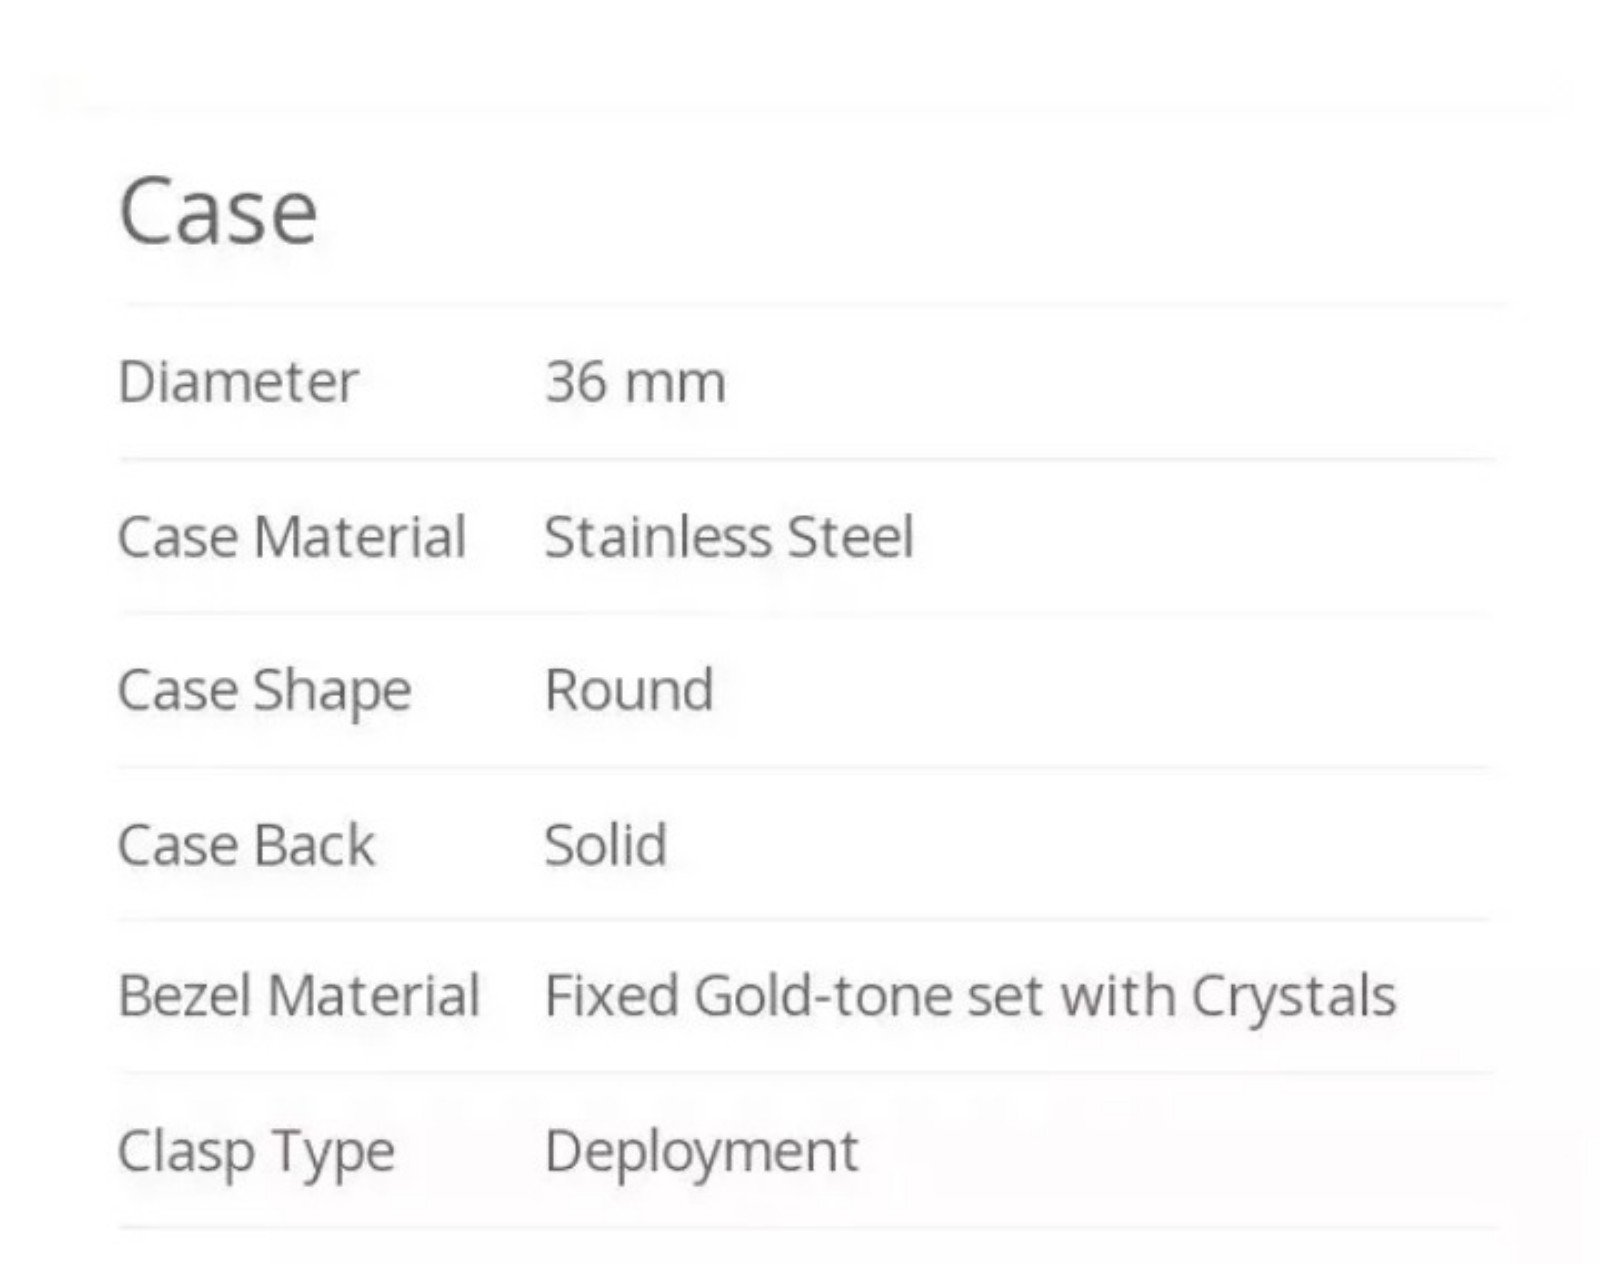Click the word Crystals in bezel description
1600x1264 pixels.
(1293, 998)
